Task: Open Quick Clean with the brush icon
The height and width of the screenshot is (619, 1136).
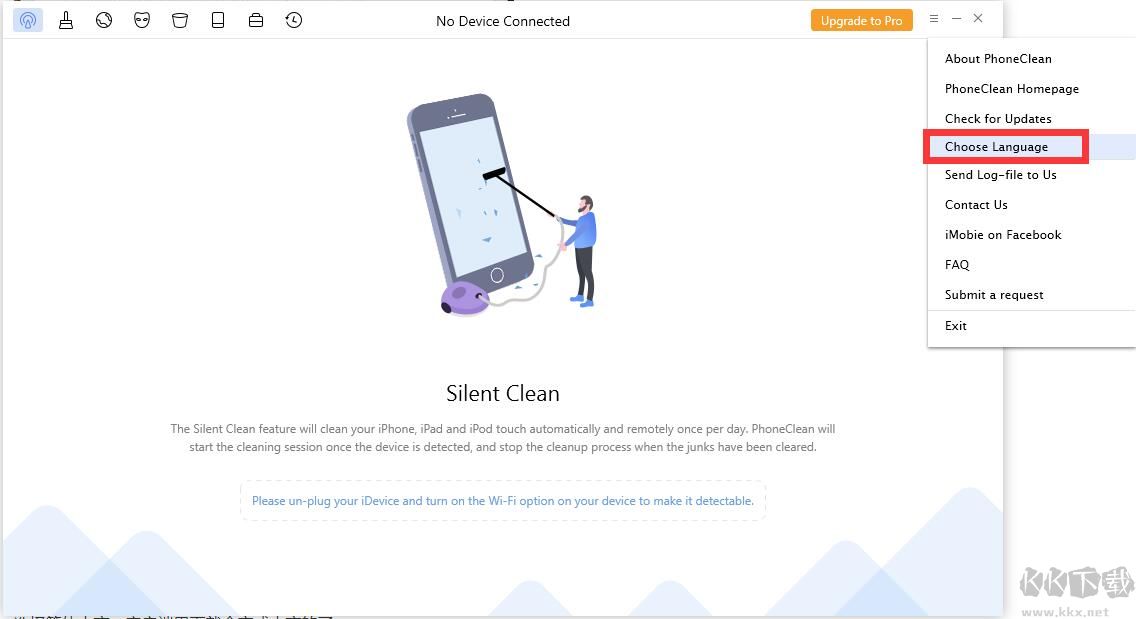Action: 66,20
